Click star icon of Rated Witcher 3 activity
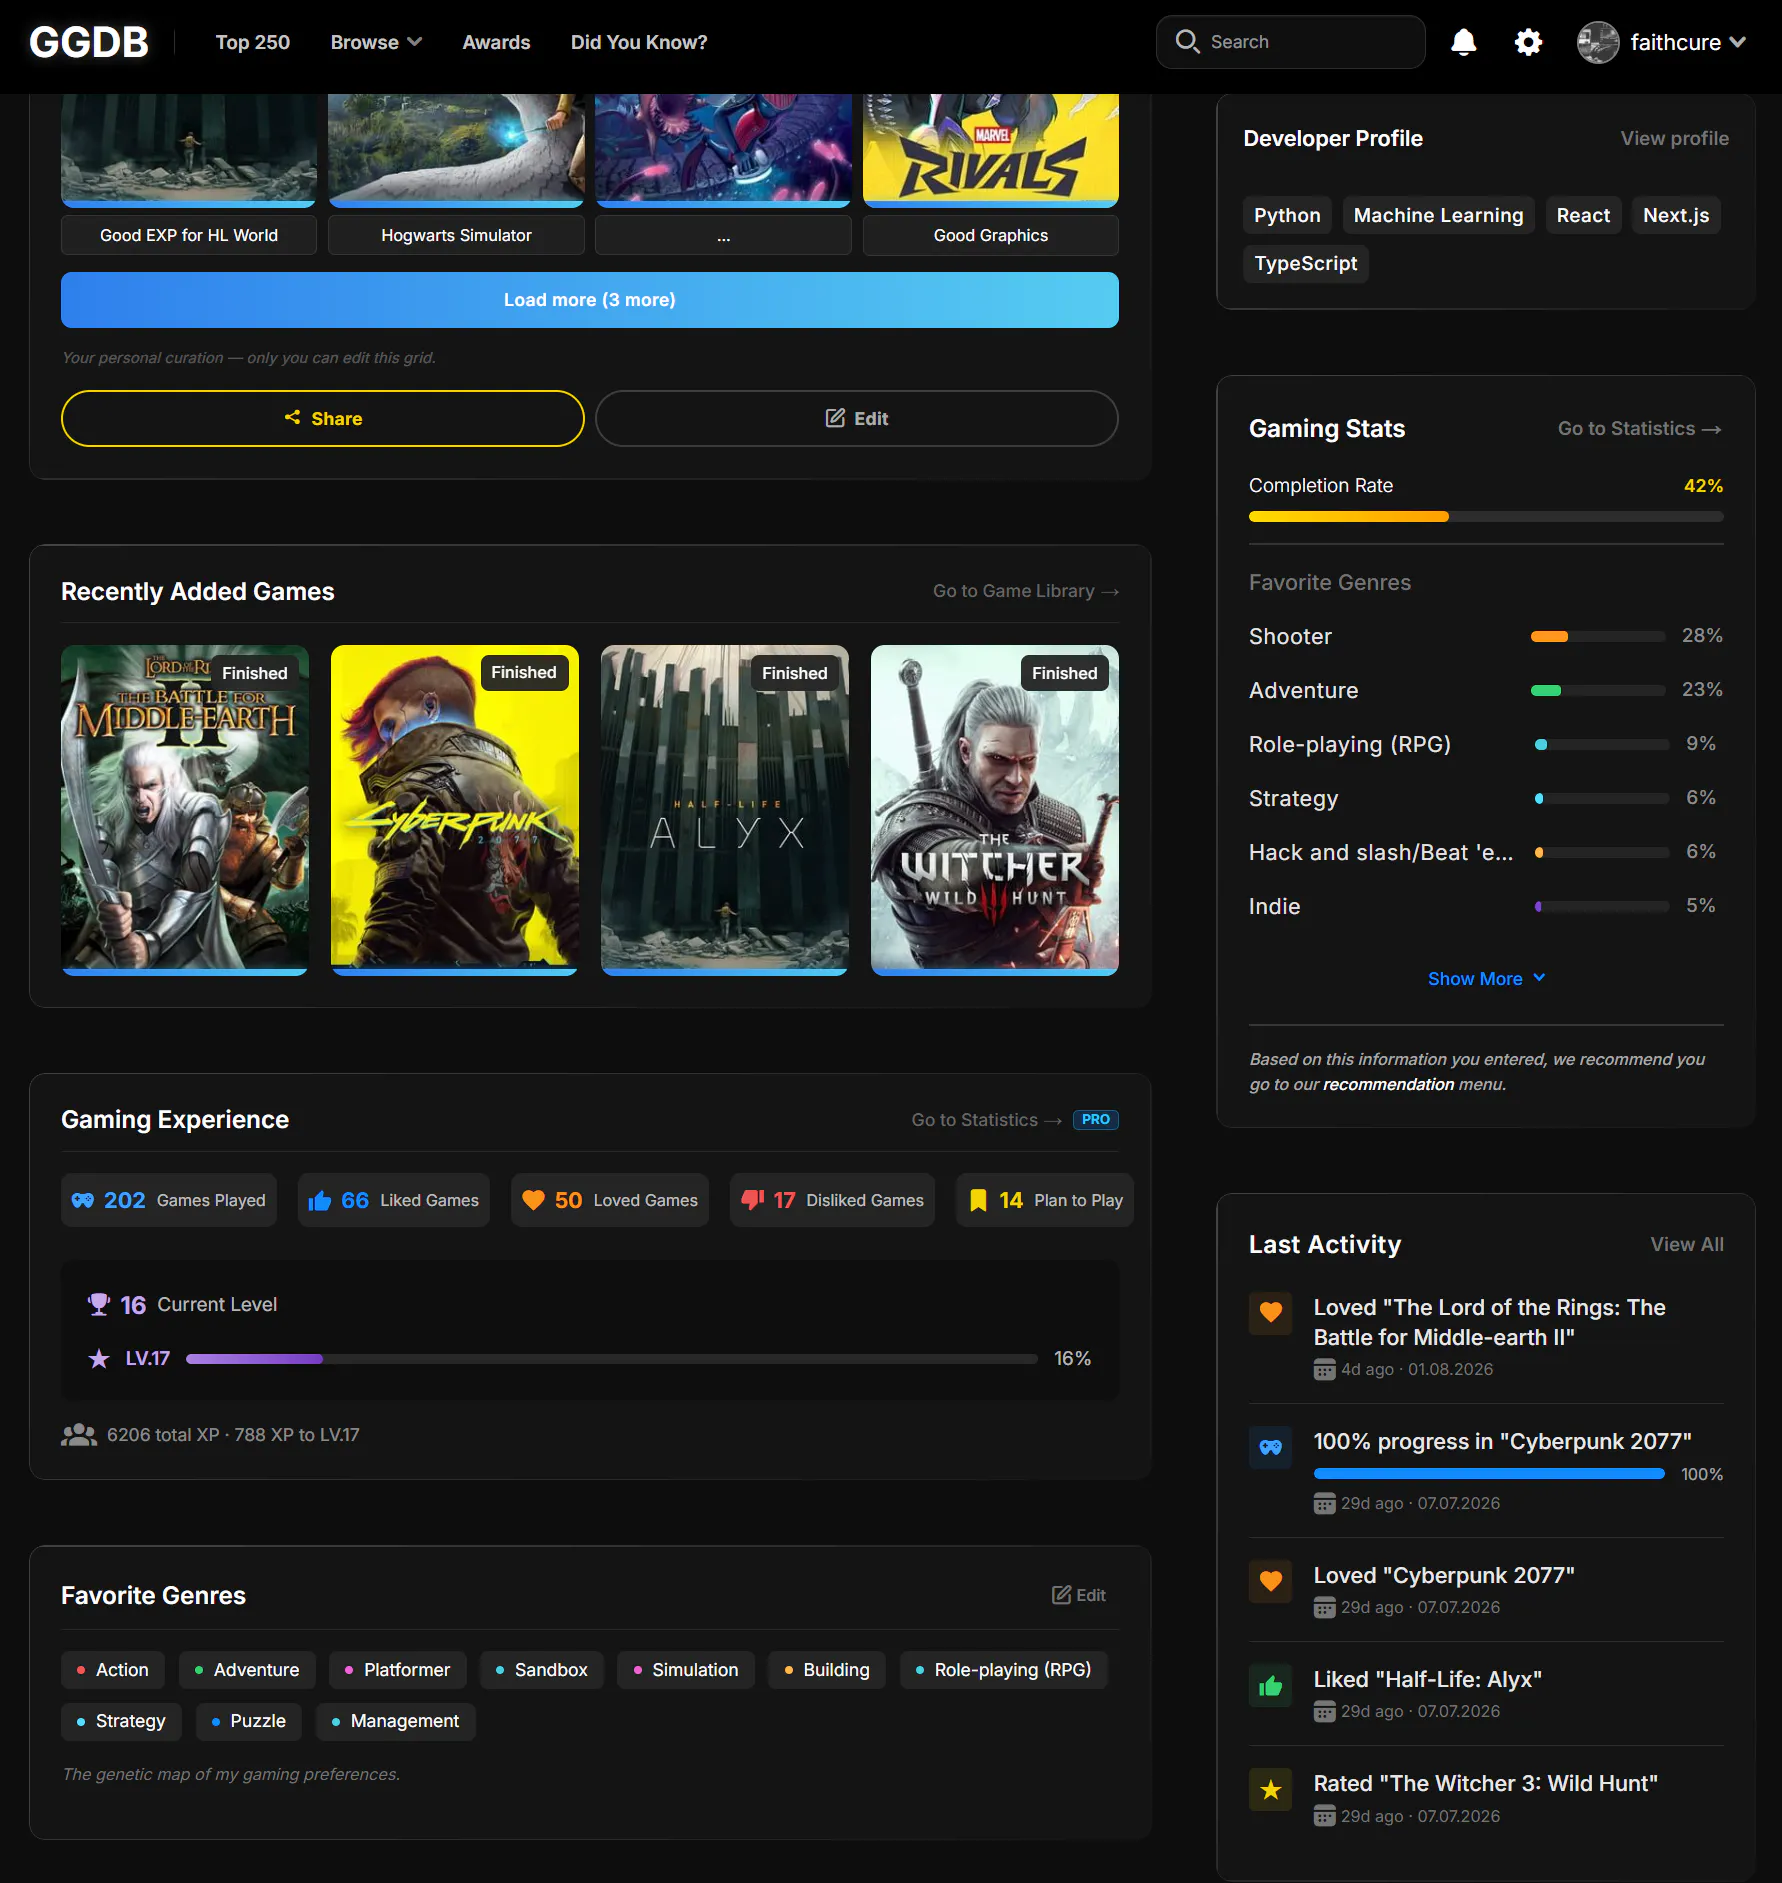1782x1883 pixels. coord(1270,1789)
